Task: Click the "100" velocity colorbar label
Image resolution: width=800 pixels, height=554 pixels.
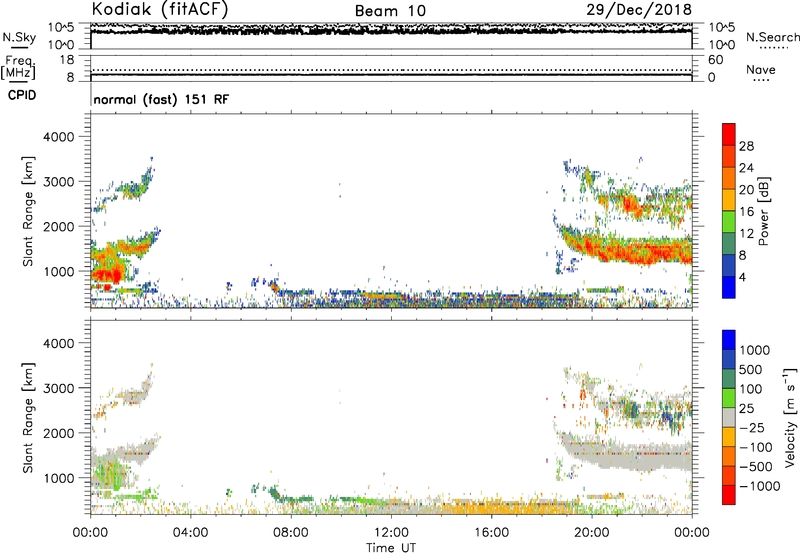Action: point(751,389)
